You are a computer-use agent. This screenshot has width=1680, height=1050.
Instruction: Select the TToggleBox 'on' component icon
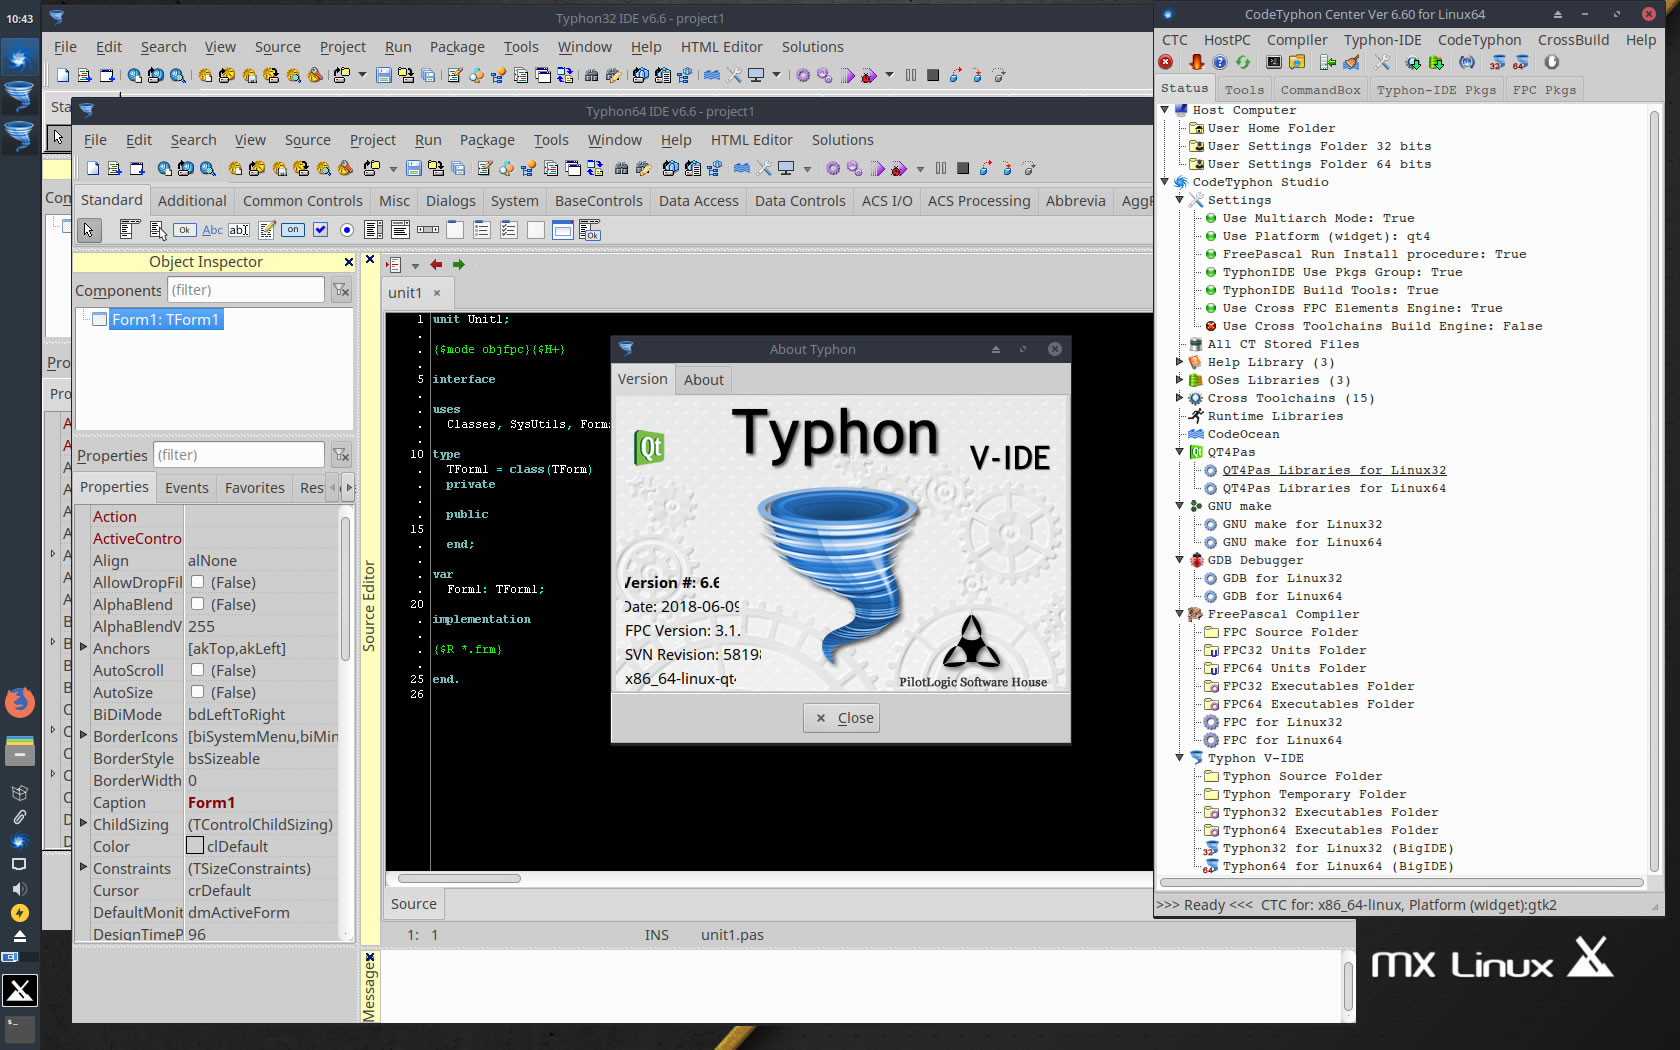tap(293, 230)
